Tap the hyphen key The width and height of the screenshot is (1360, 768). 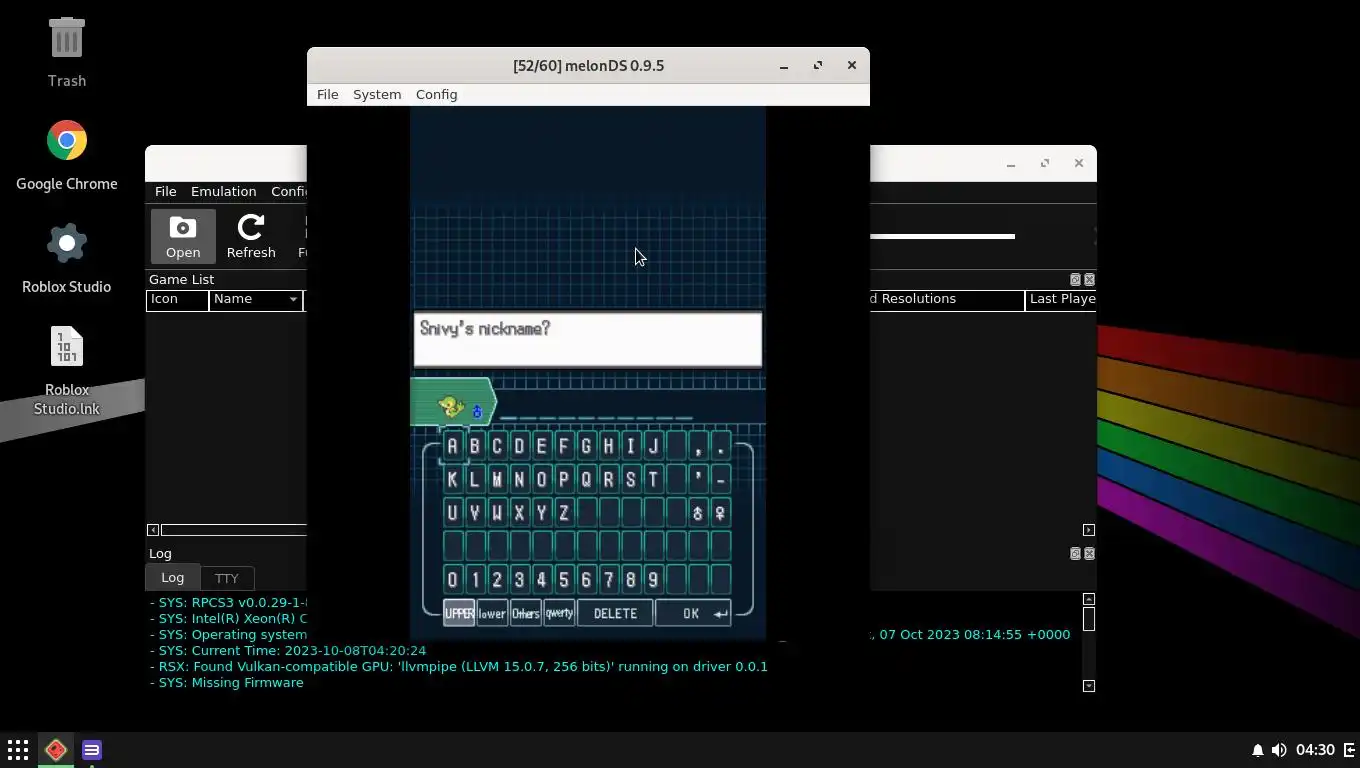point(720,479)
